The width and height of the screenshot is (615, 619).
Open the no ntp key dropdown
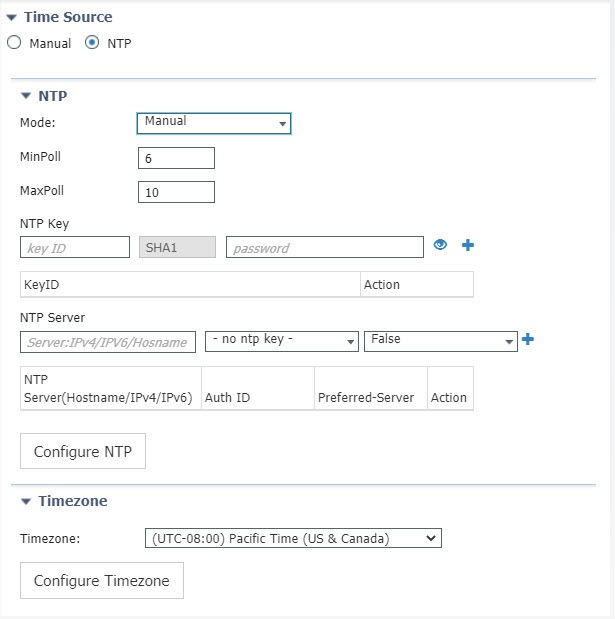coord(282,341)
